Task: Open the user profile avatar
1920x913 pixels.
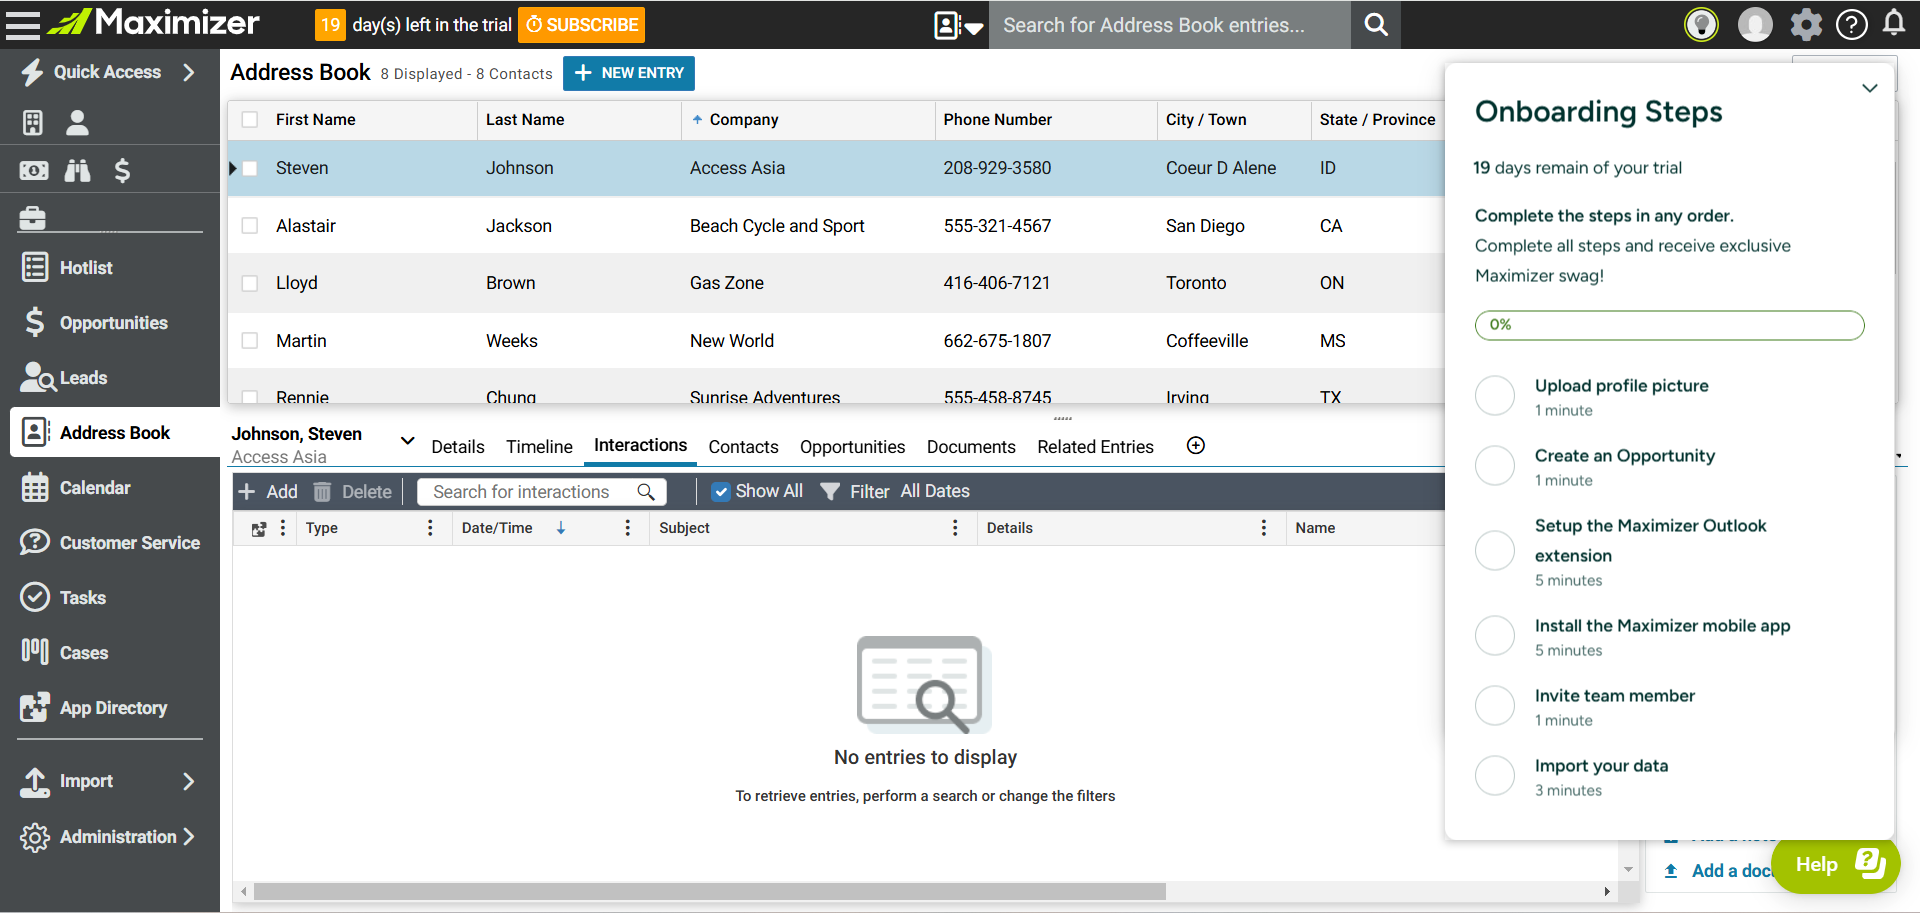Action: tap(1755, 24)
